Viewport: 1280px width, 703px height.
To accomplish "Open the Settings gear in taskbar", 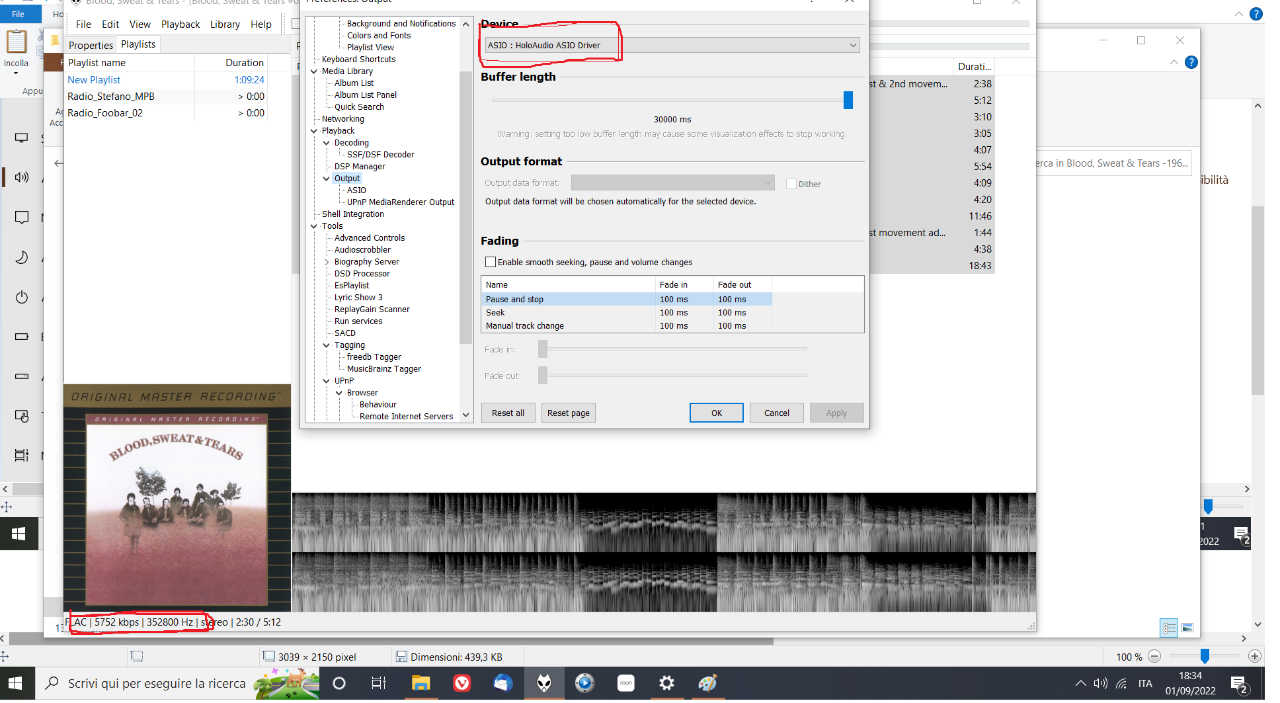I will tap(667, 683).
